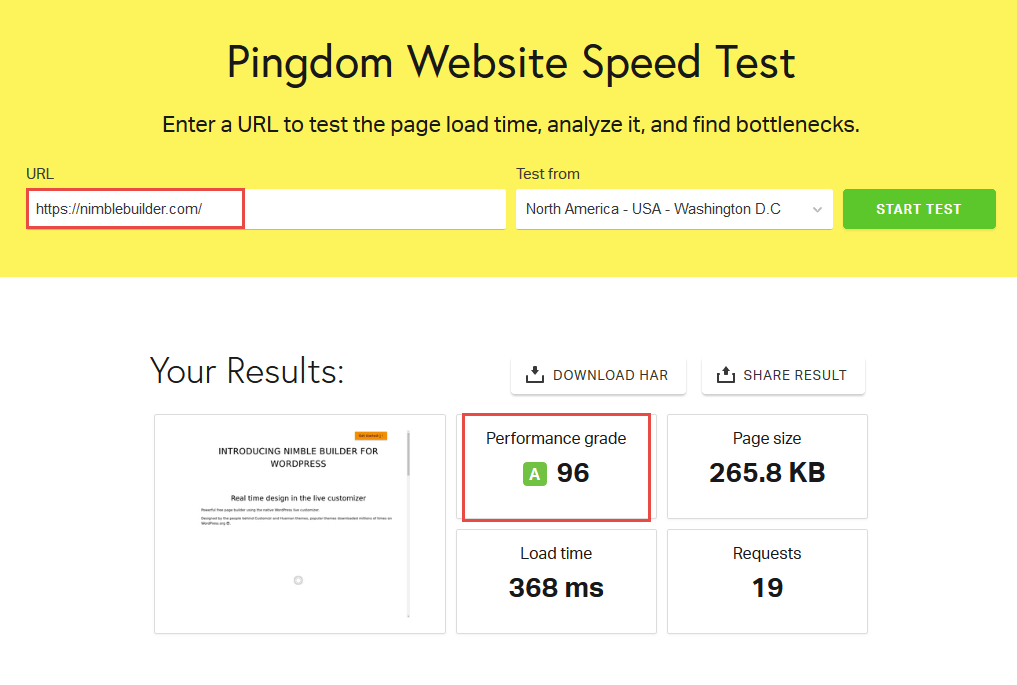Click the dropdown arrow on the Test from selector
This screenshot has height=685, width=1017.
point(818,209)
